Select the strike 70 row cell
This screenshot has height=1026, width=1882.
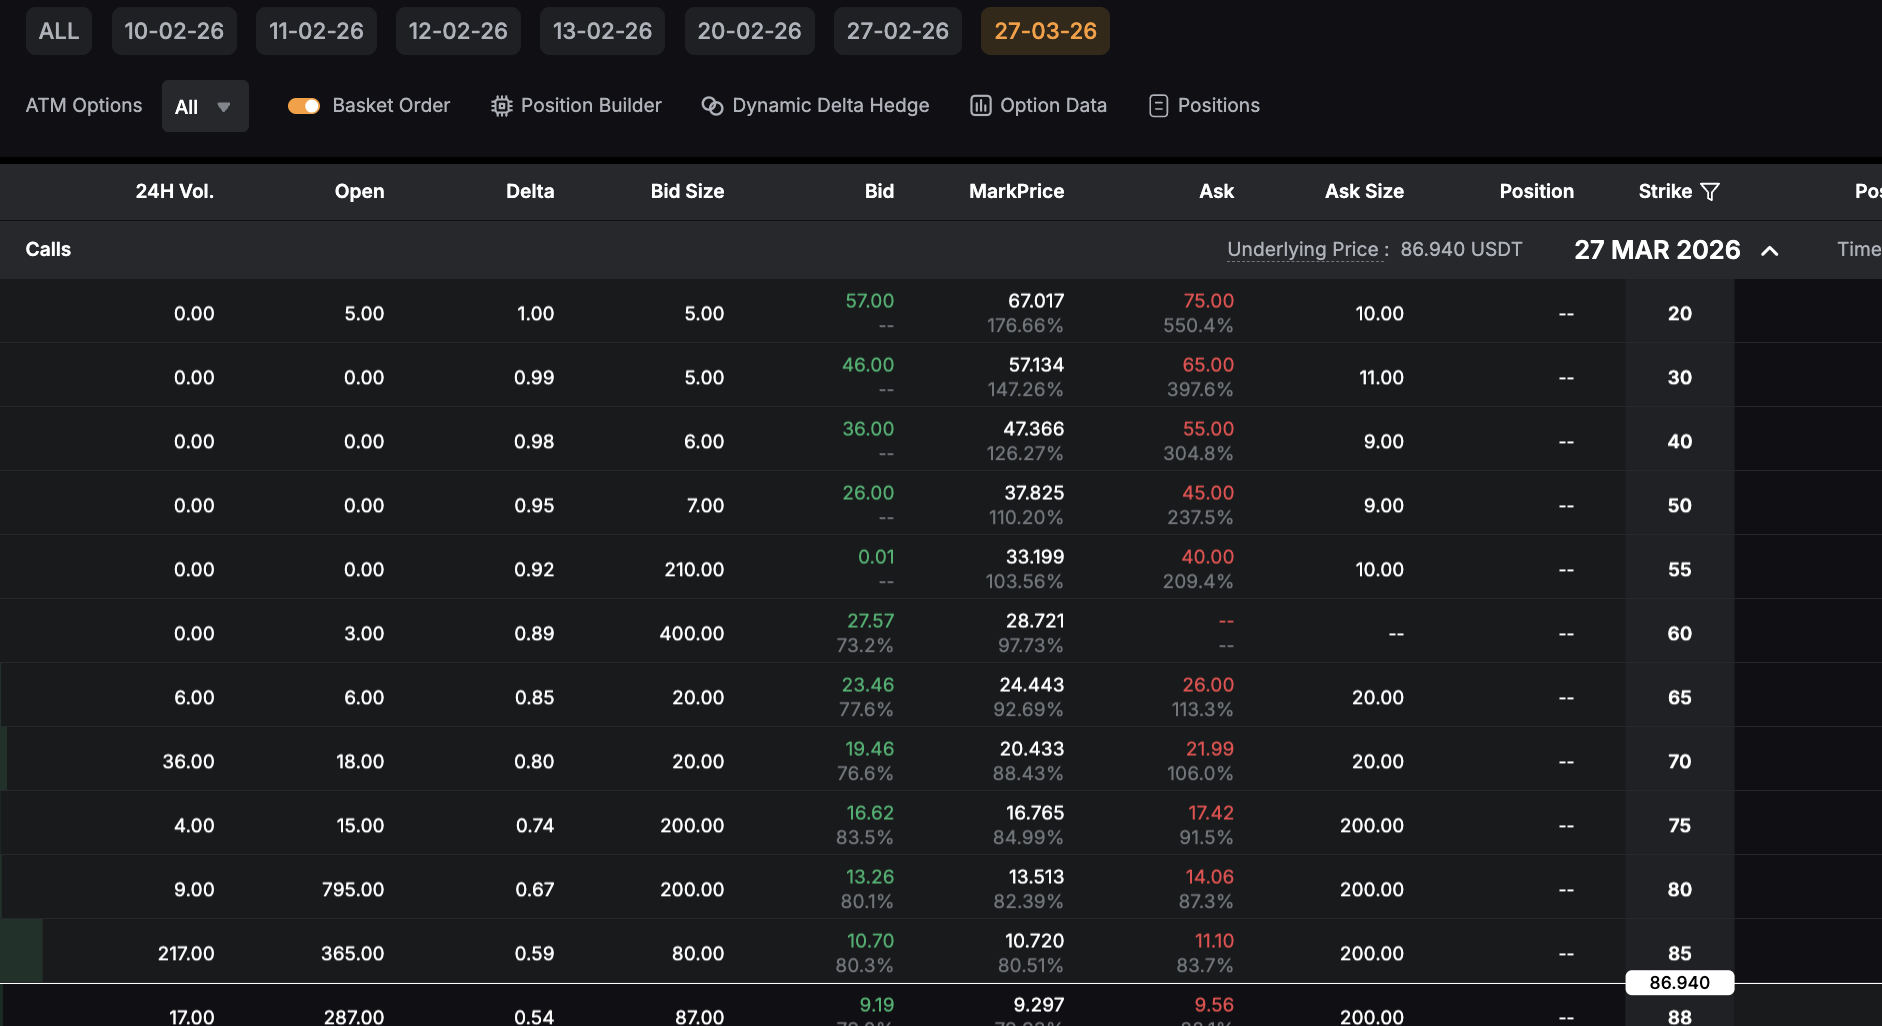click(1679, 762)
